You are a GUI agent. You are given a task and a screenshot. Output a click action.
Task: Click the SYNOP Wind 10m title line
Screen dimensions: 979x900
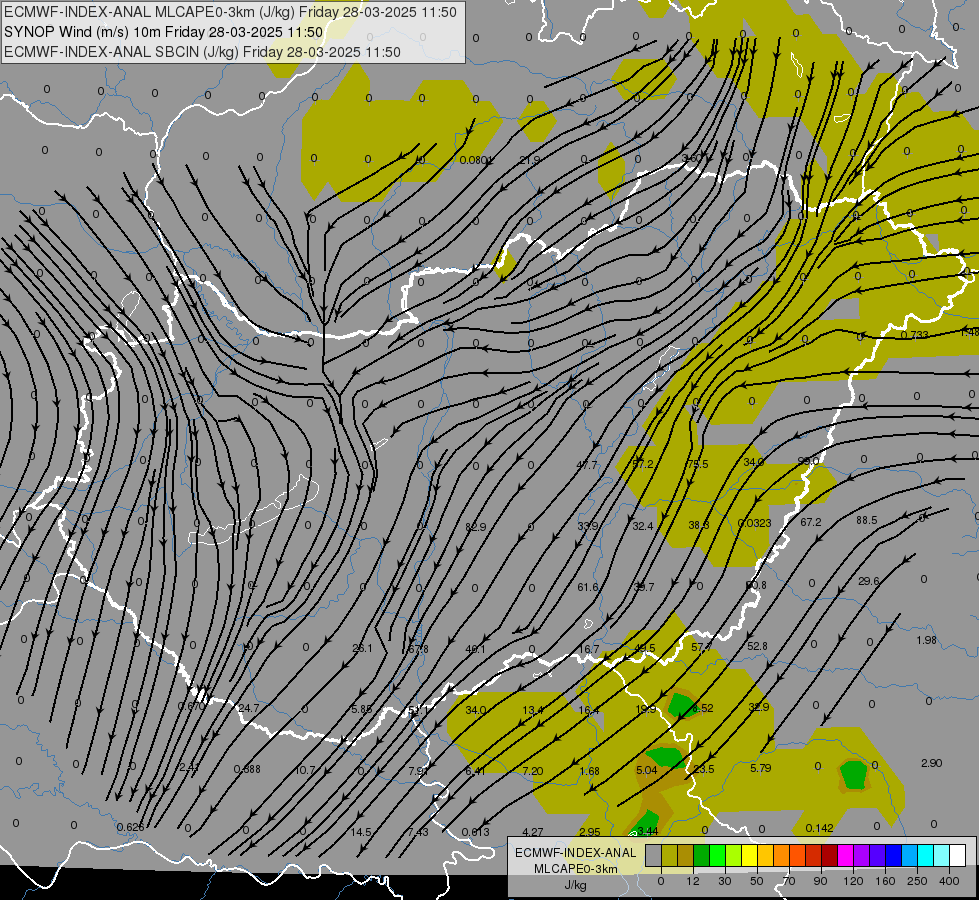coord(164,32)
